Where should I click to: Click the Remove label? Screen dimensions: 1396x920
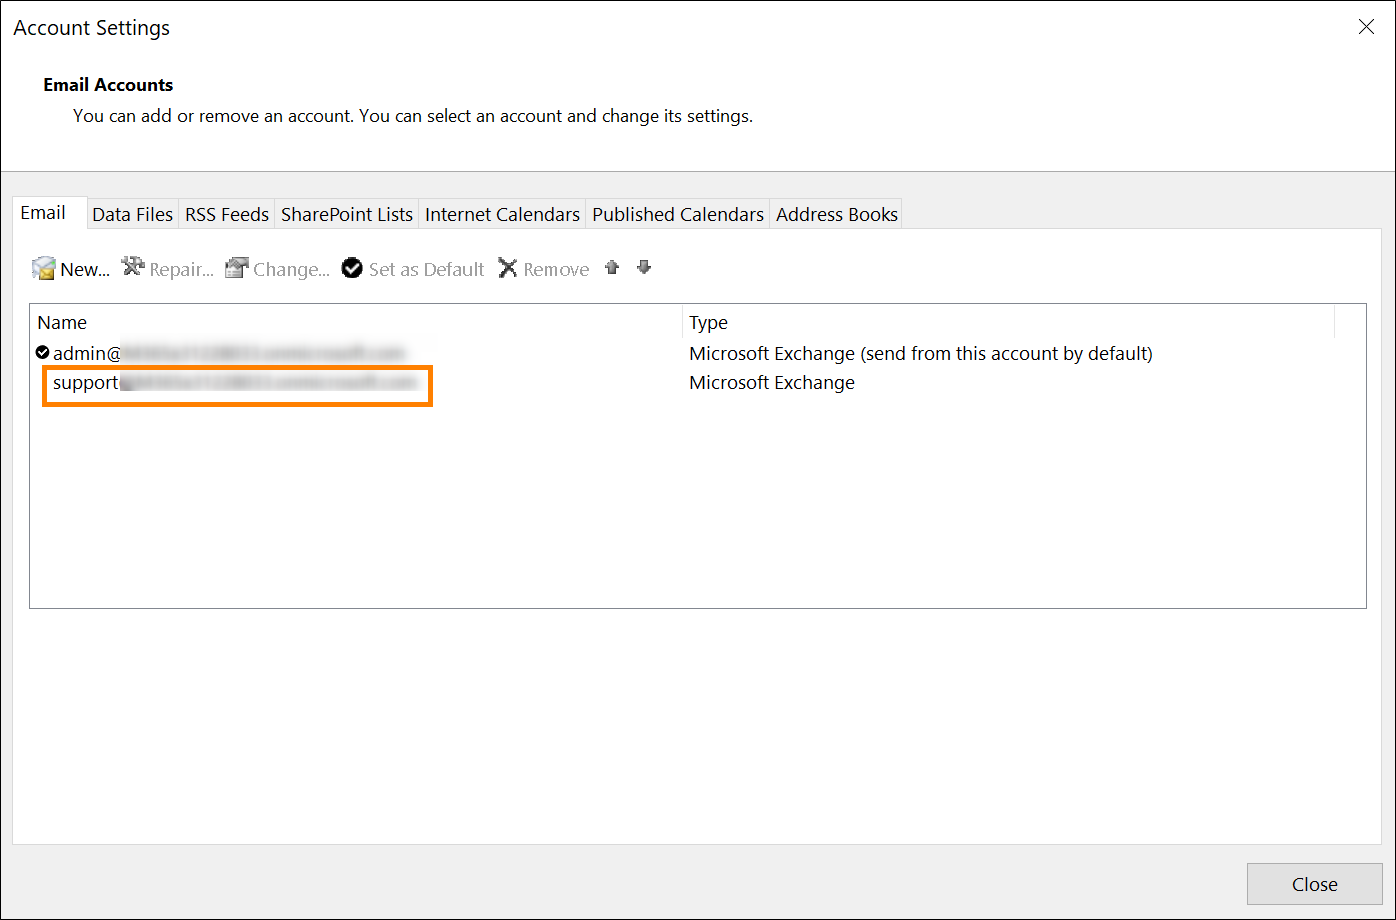(x=556, y=269)
